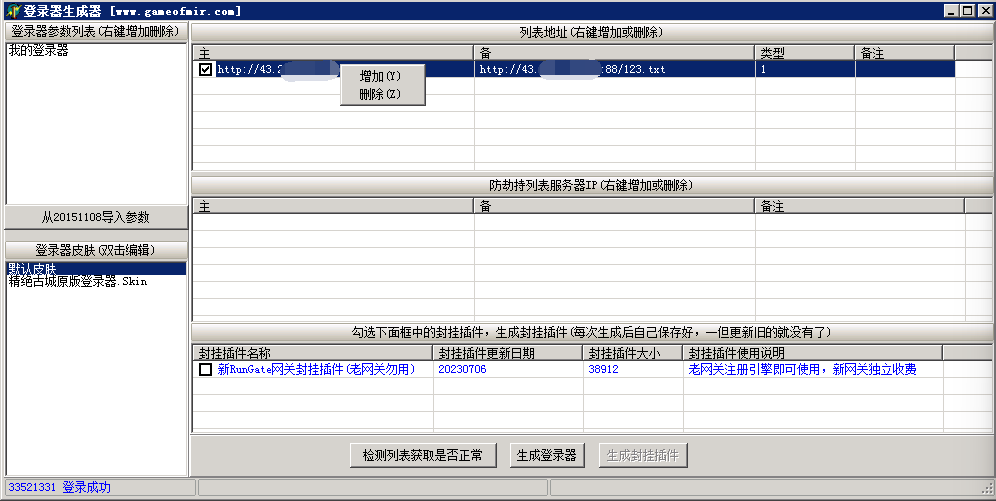Minimize the 登录器生成器 window

click(950, 11)
